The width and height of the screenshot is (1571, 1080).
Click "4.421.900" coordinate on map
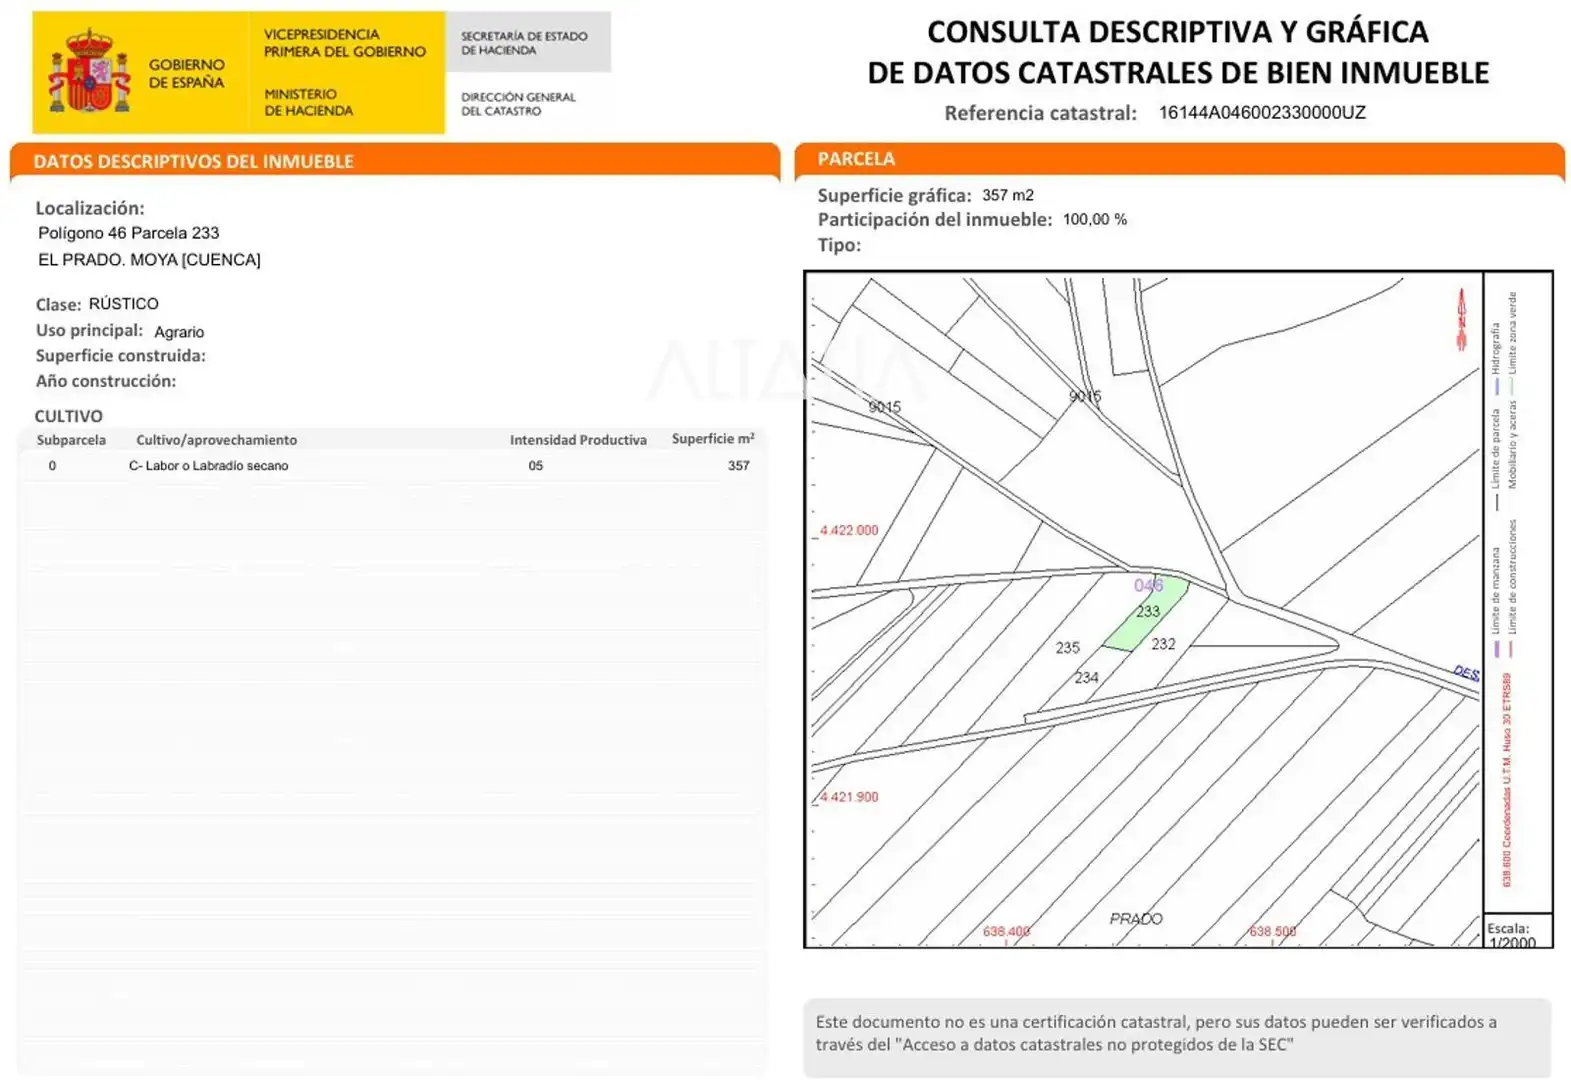tap(849, 797)
